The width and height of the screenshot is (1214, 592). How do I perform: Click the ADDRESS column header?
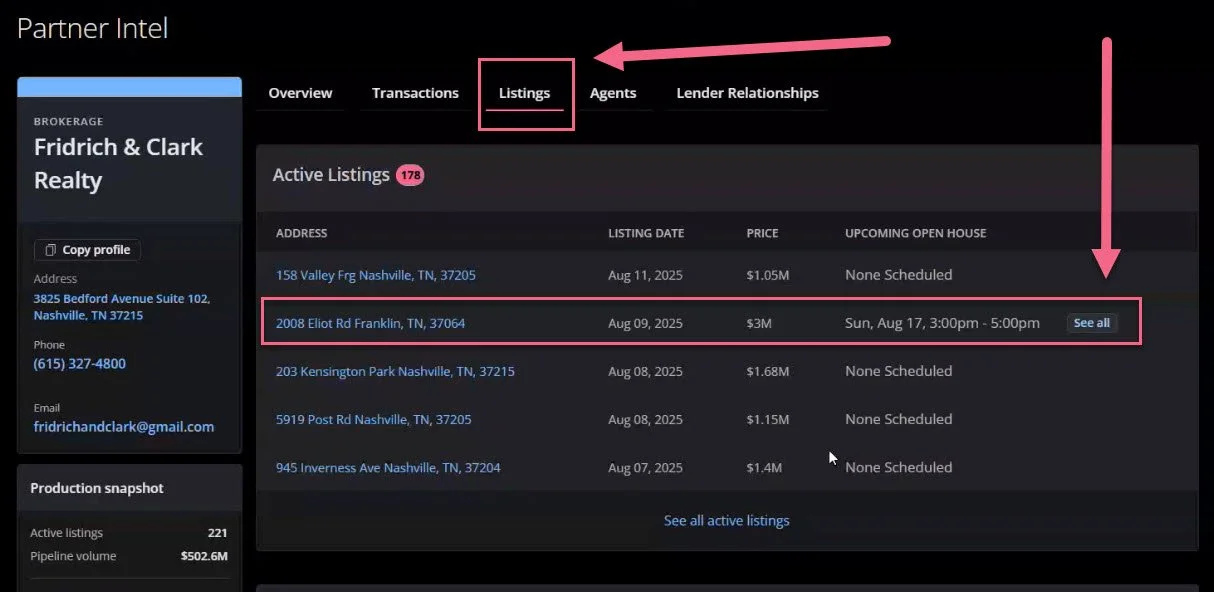(302, 233)
